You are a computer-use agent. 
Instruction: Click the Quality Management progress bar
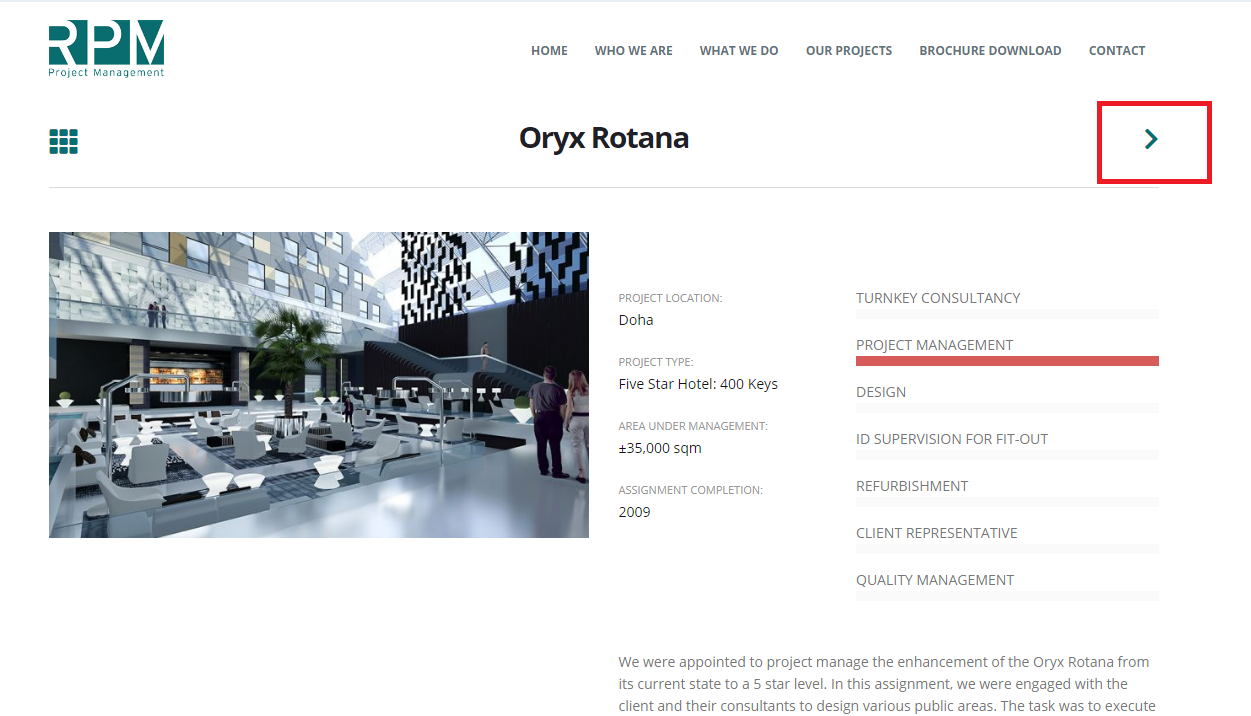click(x=1007, y=596)
